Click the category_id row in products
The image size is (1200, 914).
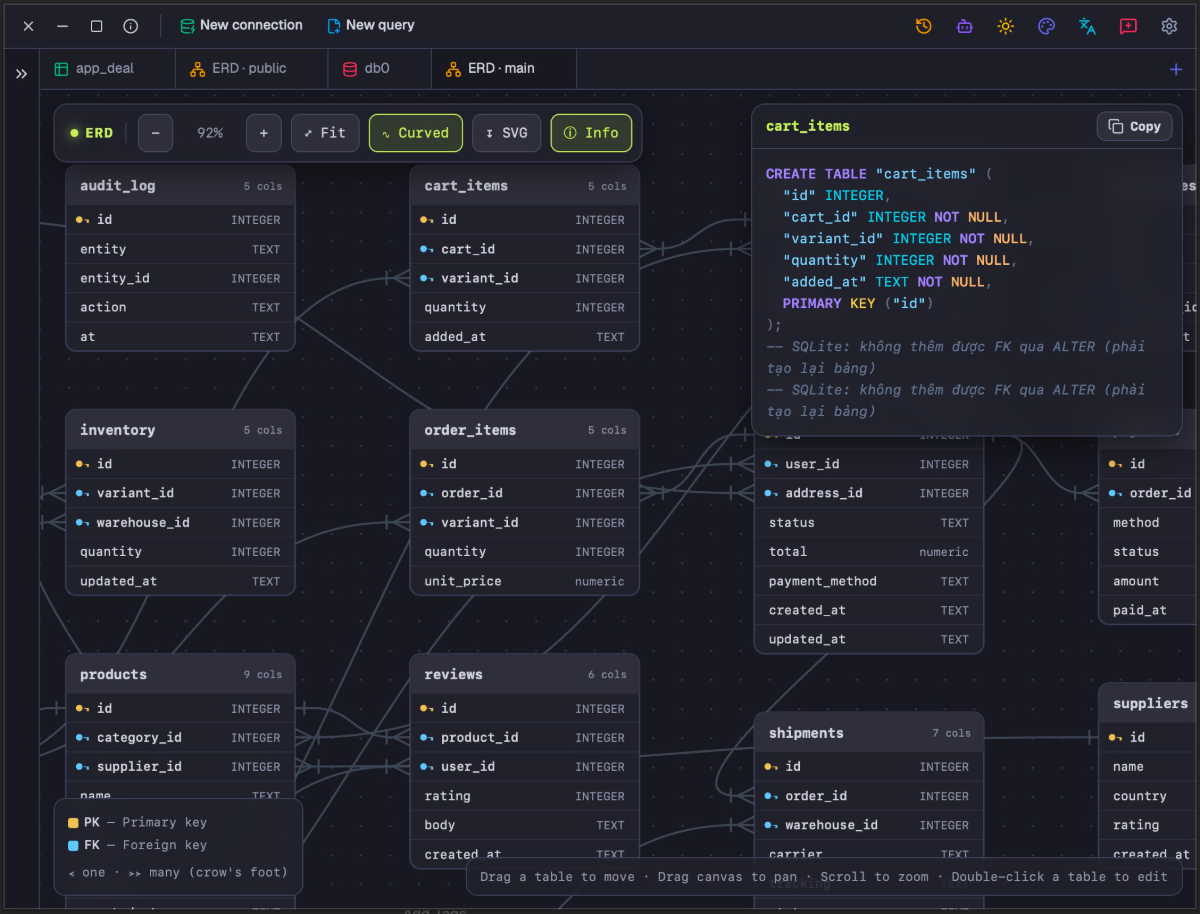pos(180,737)
